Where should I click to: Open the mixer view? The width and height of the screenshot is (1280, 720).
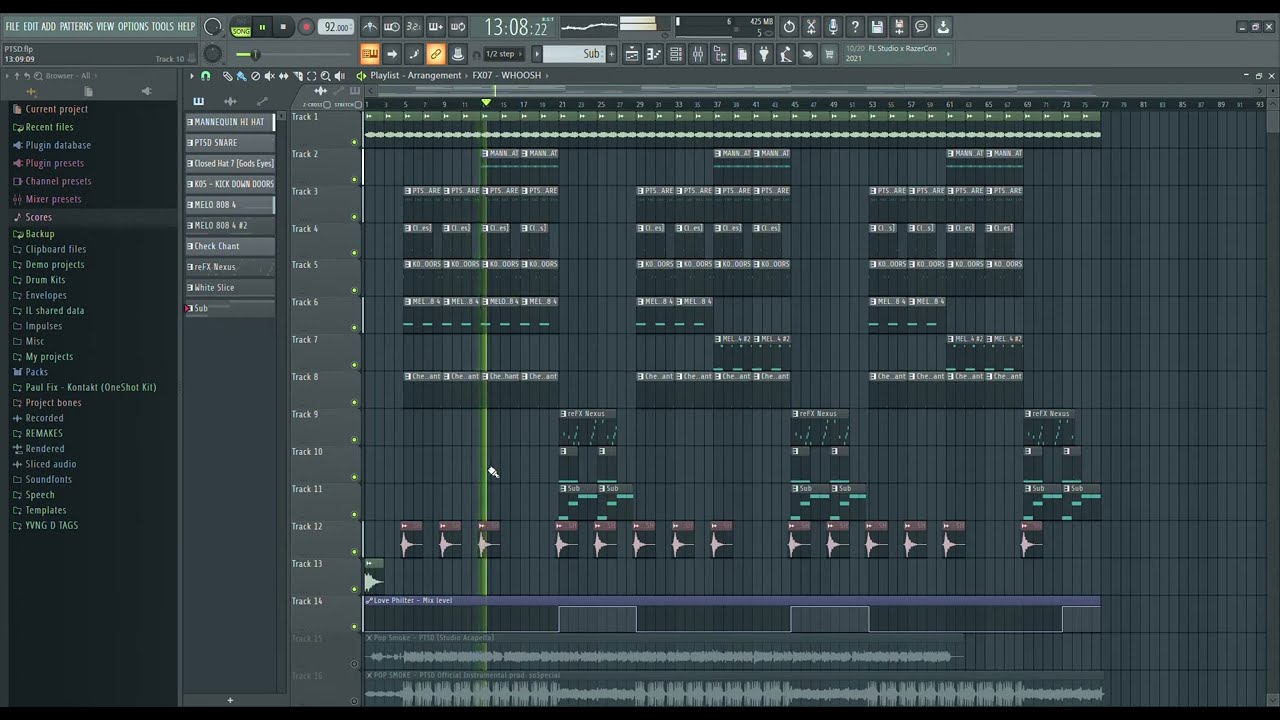(698, 54)
